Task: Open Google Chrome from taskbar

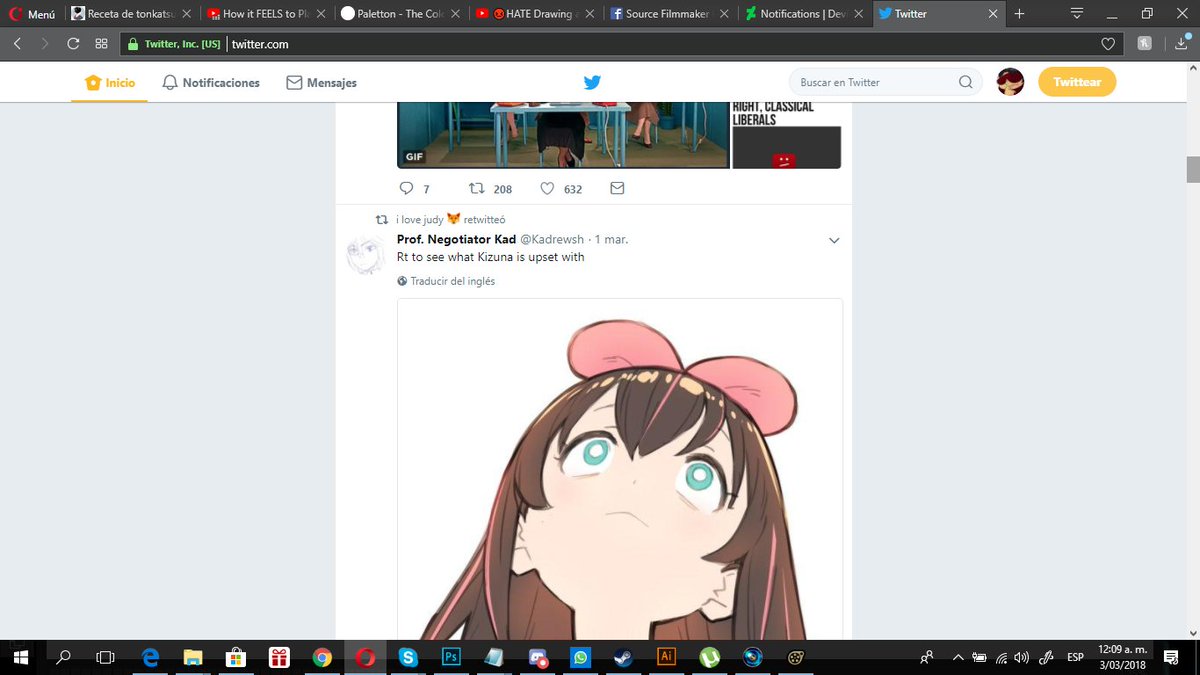Action: point(322,657)
